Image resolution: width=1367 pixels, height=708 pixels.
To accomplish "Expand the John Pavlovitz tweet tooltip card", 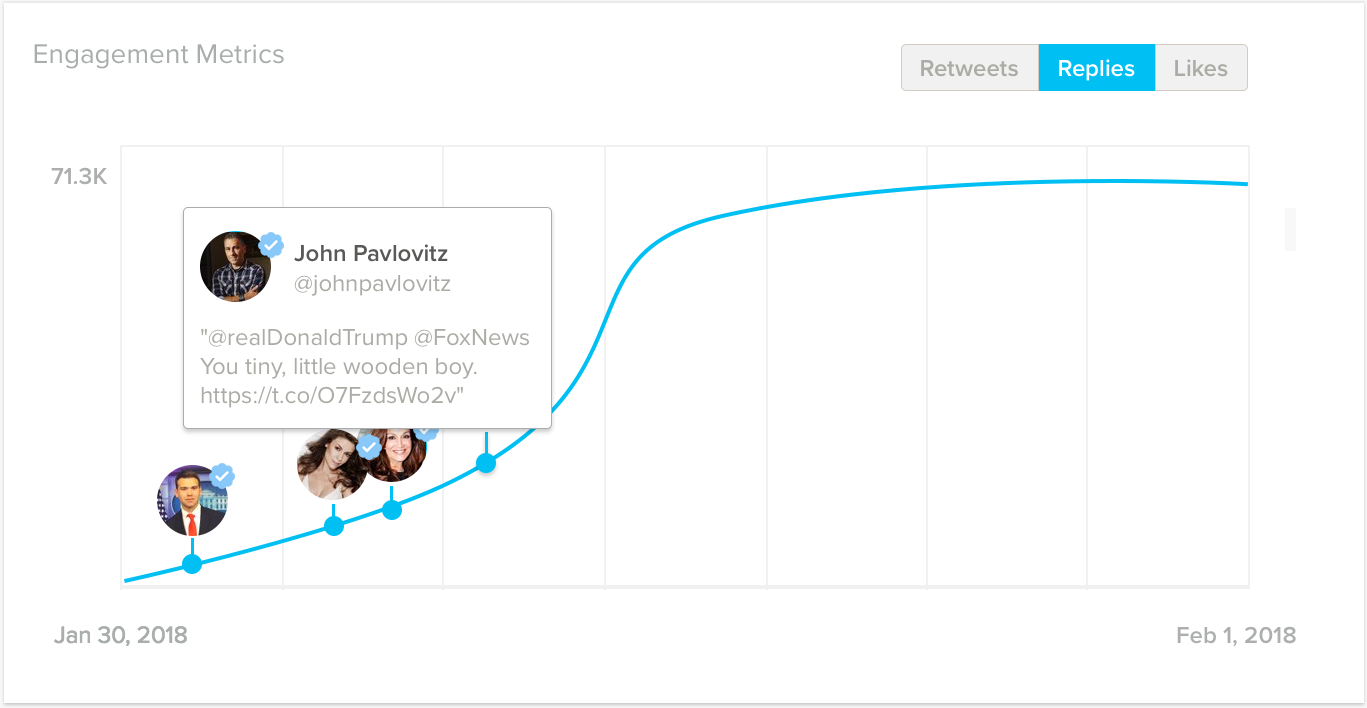I will pos(367,317).
